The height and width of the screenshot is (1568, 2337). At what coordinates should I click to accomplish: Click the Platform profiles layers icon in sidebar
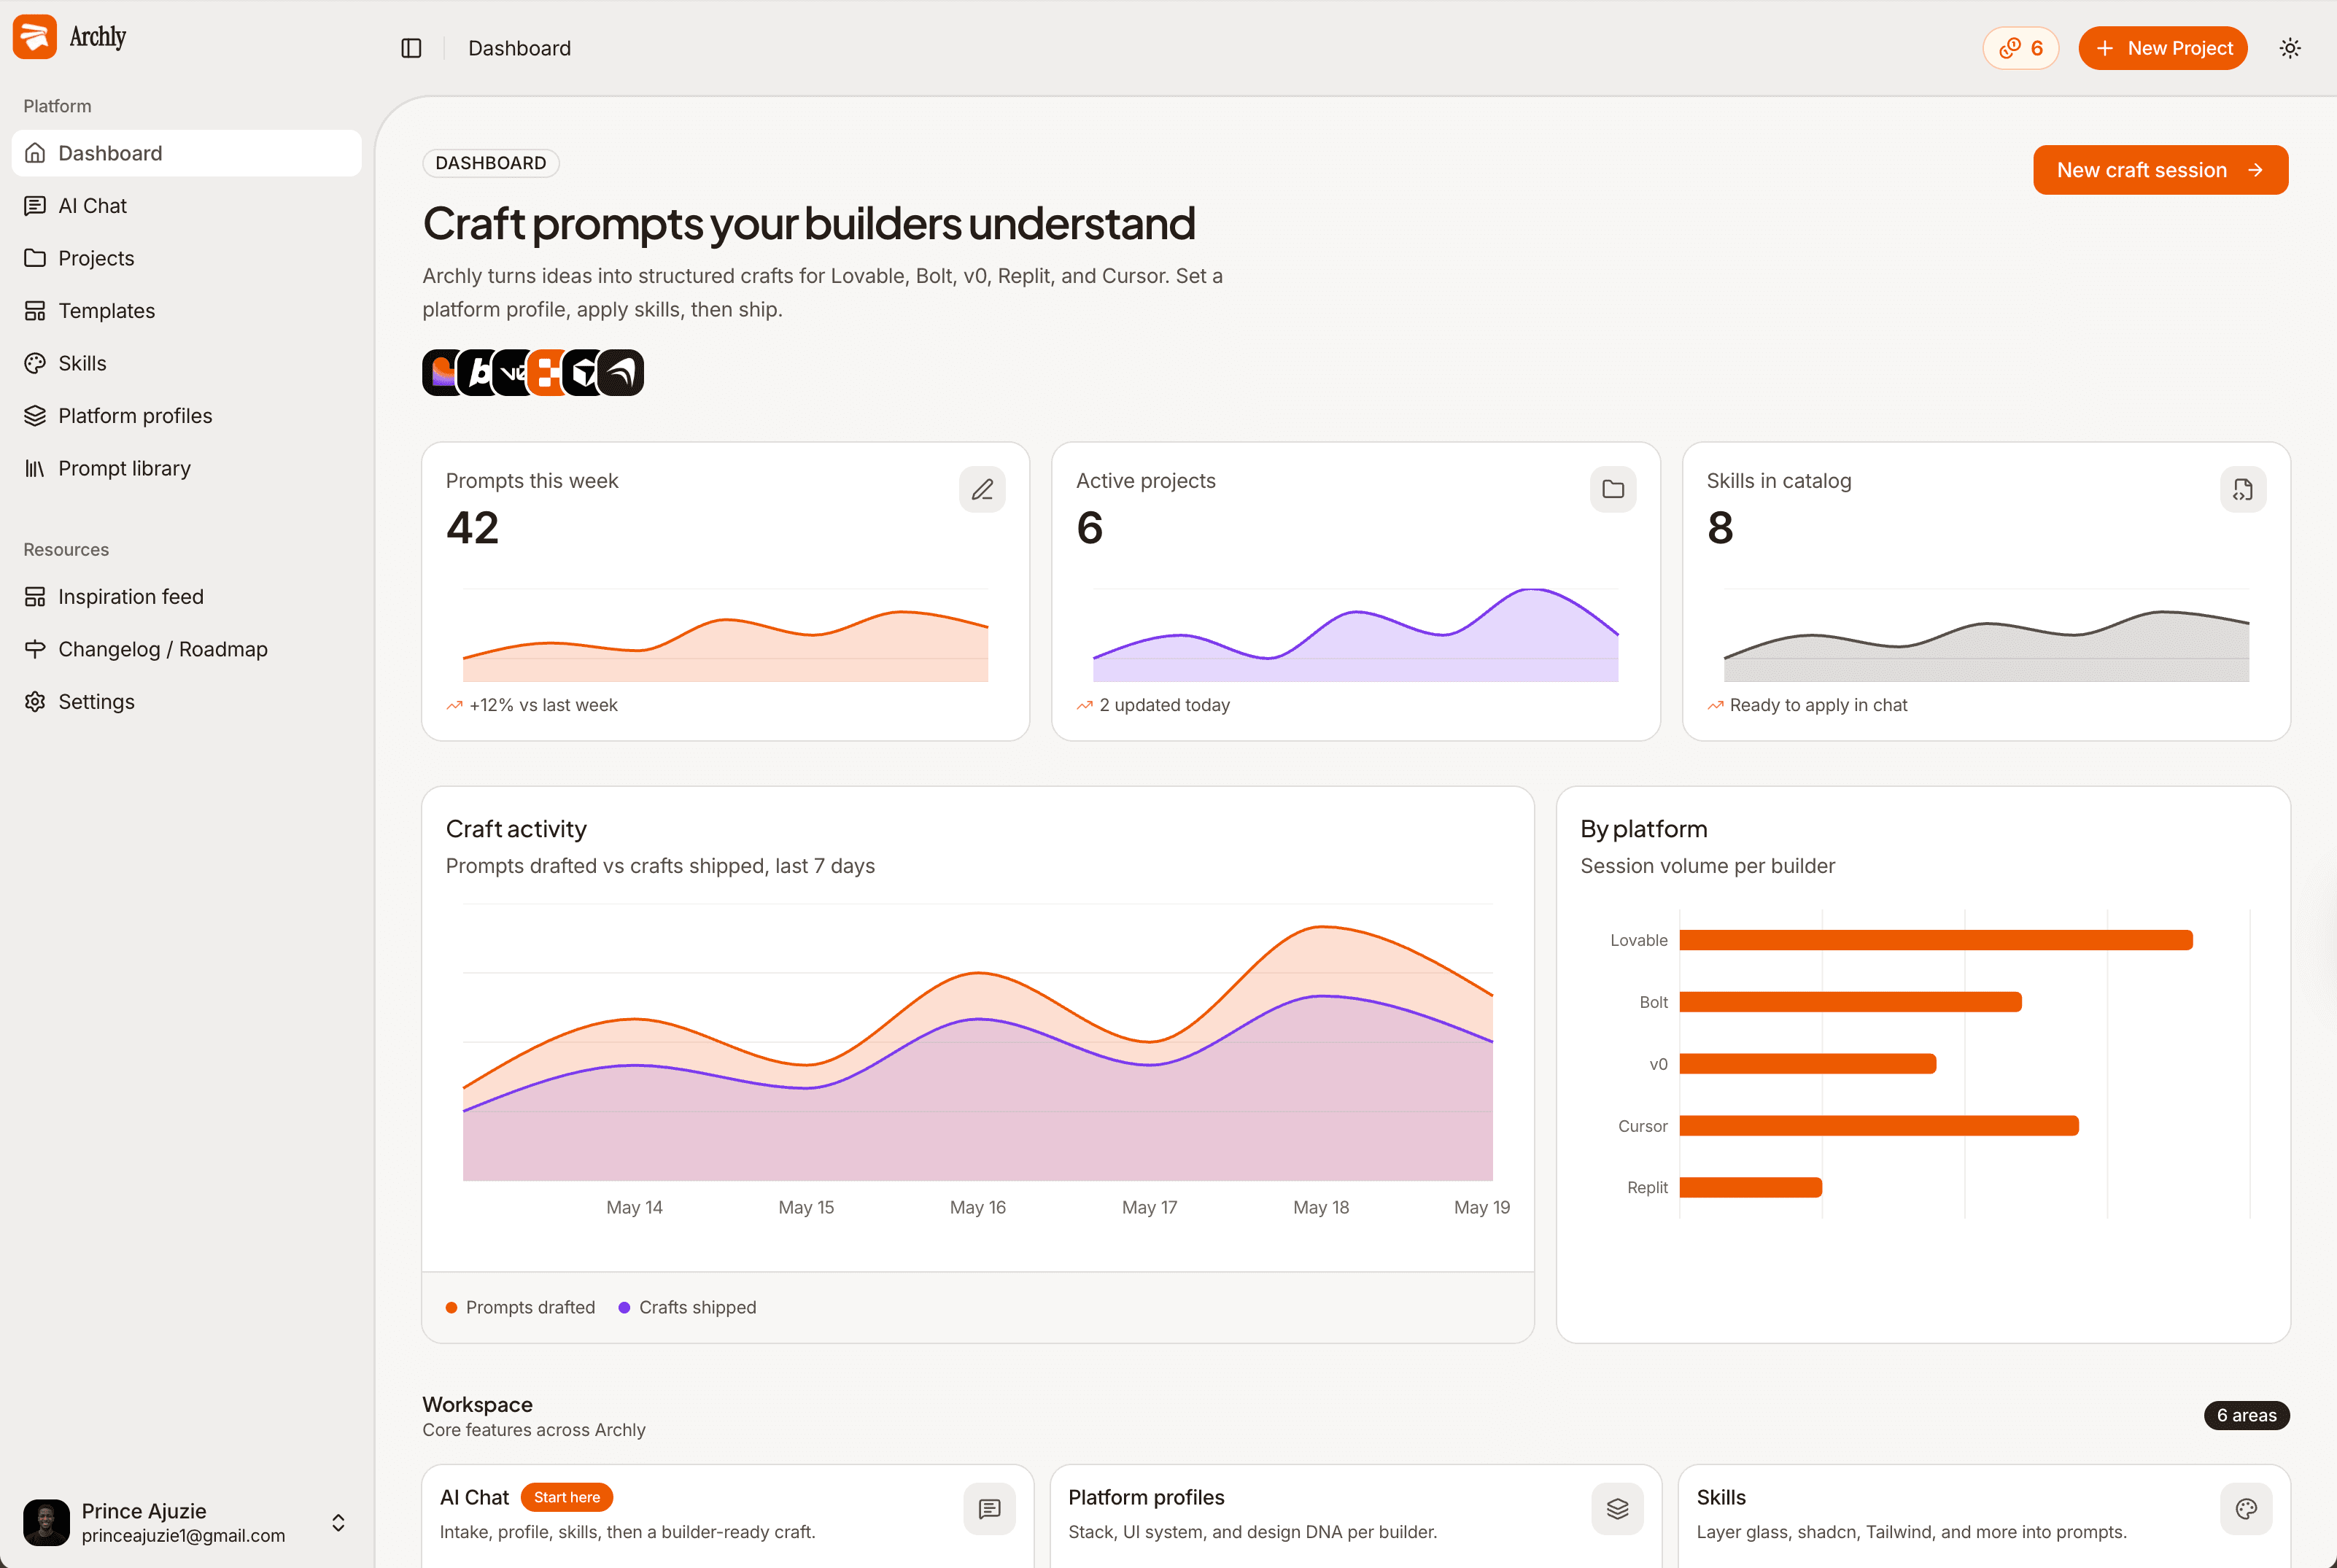click(x=35, y=416)
